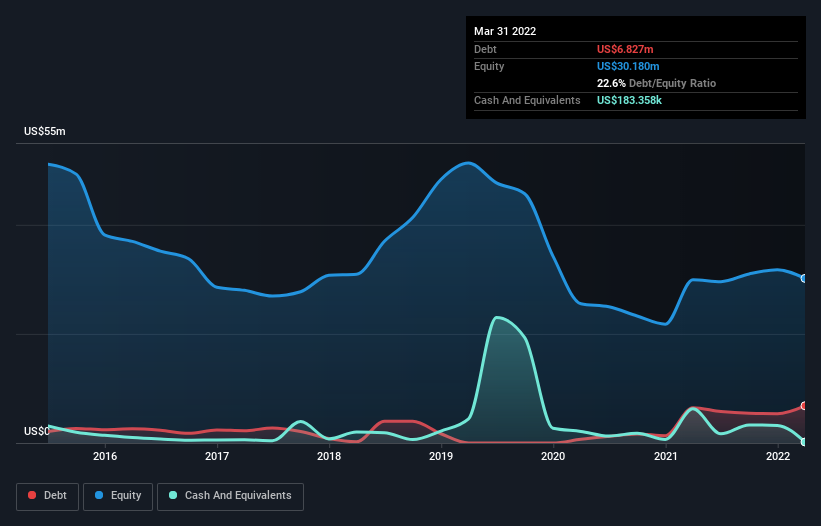The image size is (821, 526).
Task: Select the teal Cash endpoint marker
Action: [x=804, y=442]
